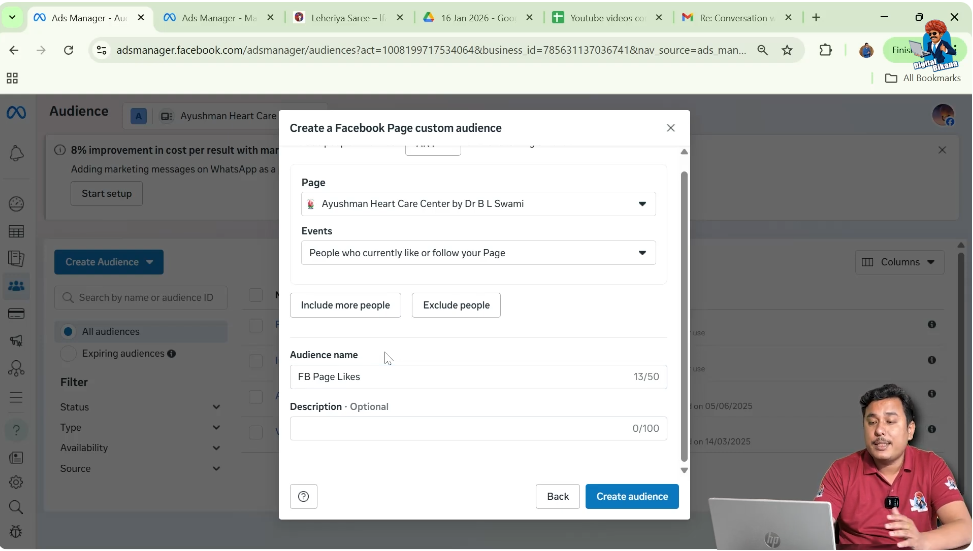Screen dimensions: 973x551
Task: Open the Events manager icon in sidebar
Action: [x=16, y=368]
